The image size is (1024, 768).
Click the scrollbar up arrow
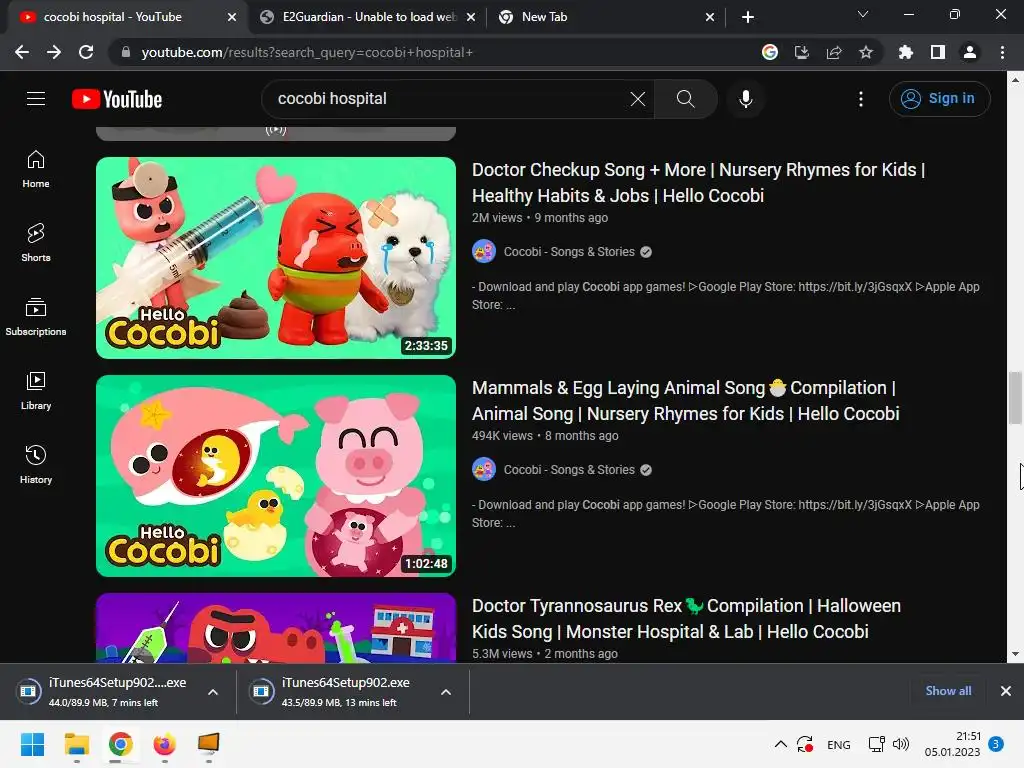1015,80
